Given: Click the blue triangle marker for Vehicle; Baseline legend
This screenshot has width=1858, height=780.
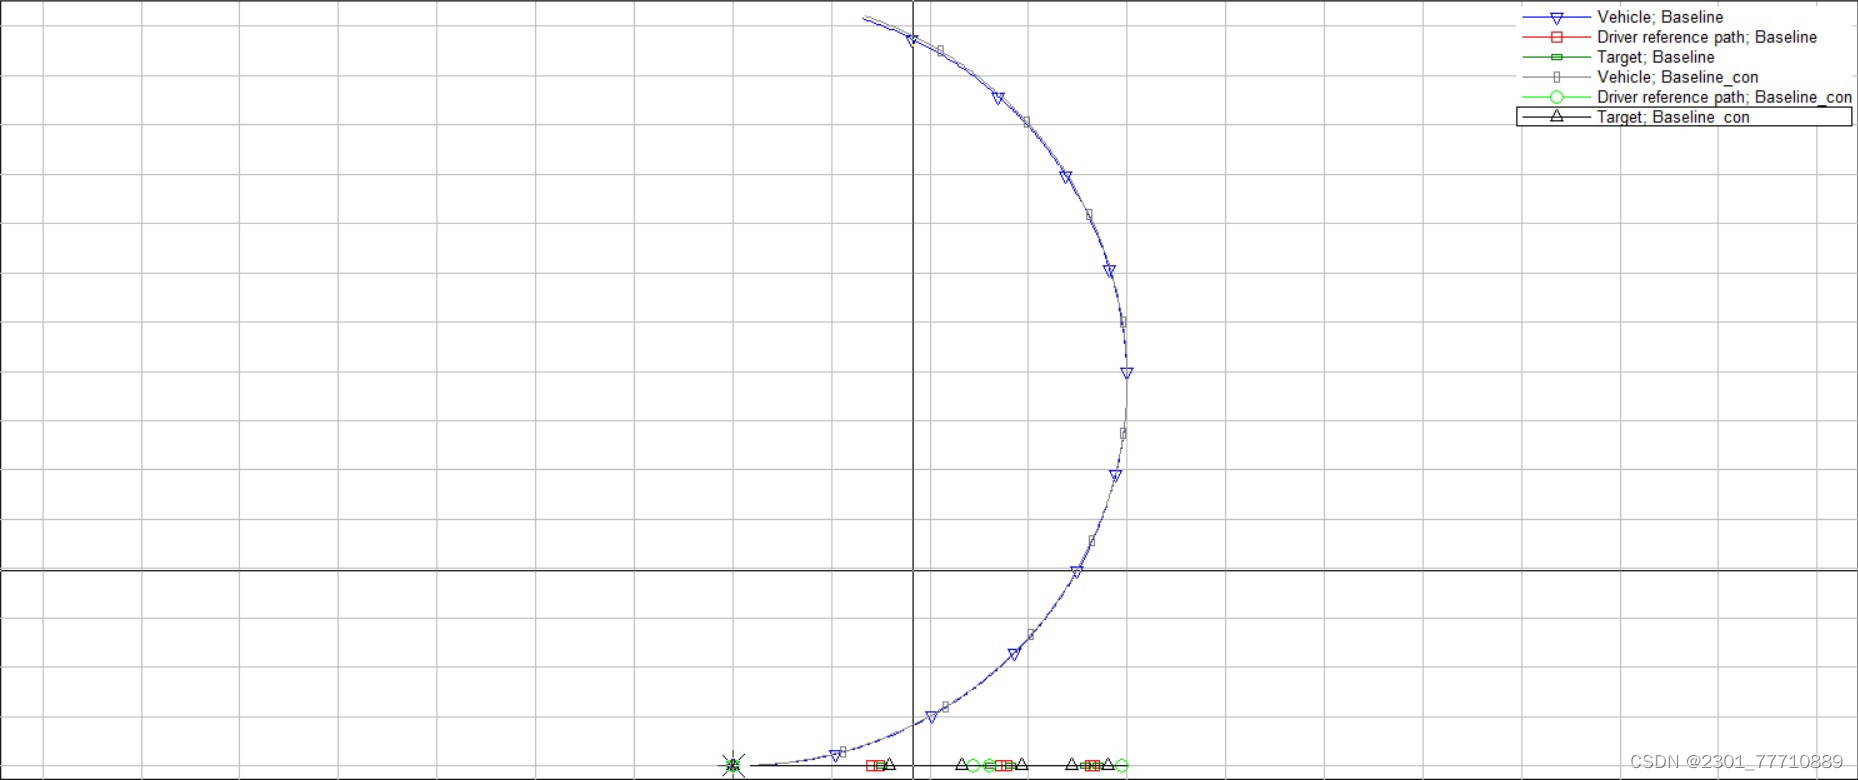Looking at the screenshot, I should (1556, 18).
